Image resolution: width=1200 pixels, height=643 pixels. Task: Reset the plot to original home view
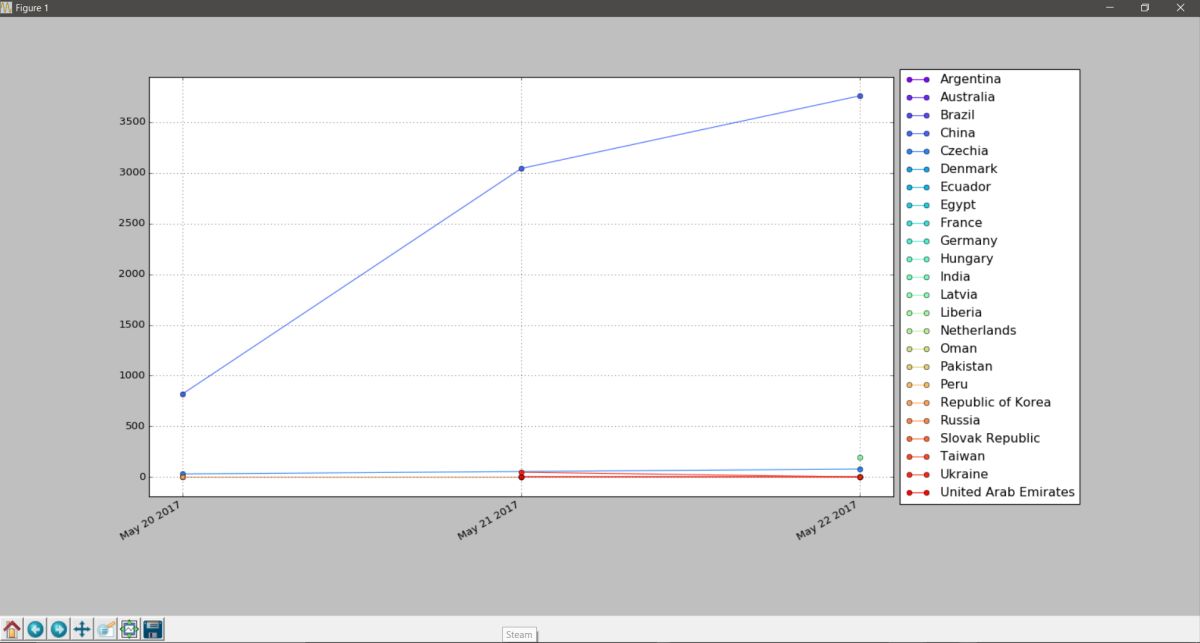coord(12,629)
